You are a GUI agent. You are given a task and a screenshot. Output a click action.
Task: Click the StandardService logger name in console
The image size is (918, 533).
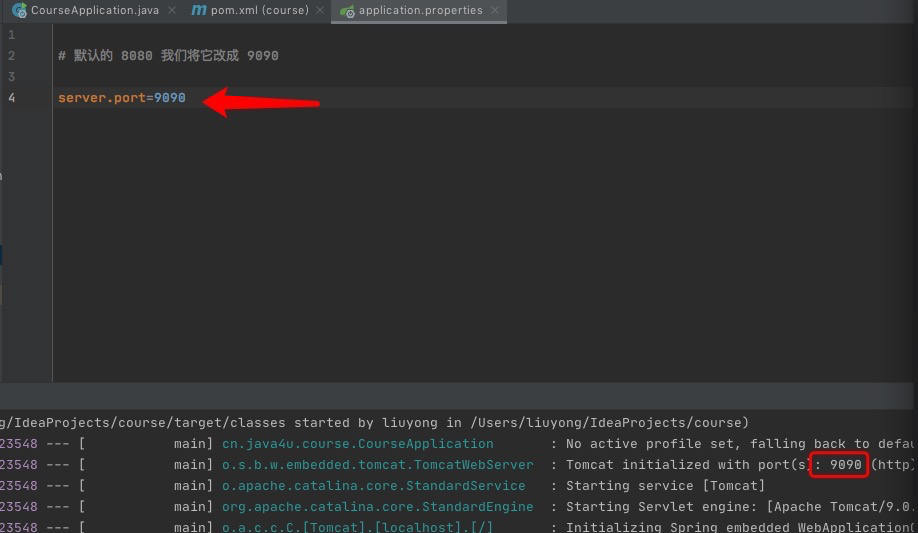coord(373,486)
